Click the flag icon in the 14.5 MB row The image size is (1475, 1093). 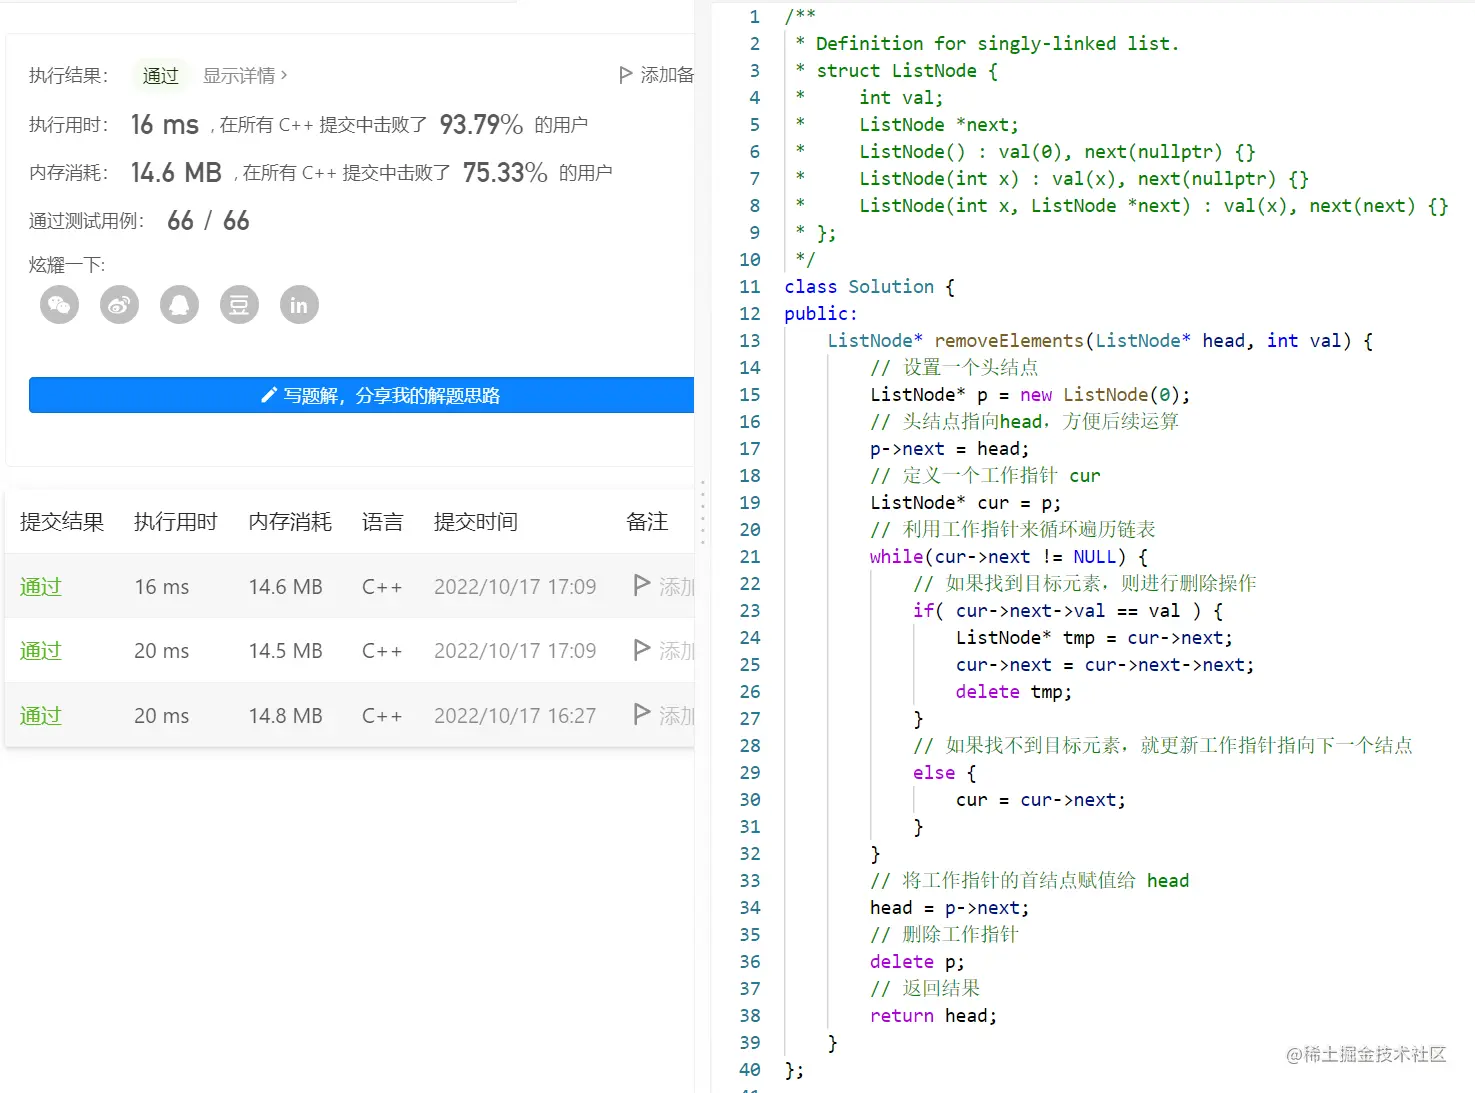click(643, 651)
